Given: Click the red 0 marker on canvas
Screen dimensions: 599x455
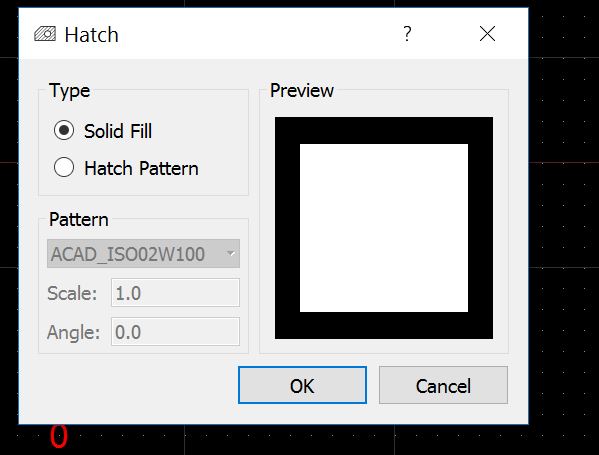Looking at the screenshot, I should click(x=59, y=436).
